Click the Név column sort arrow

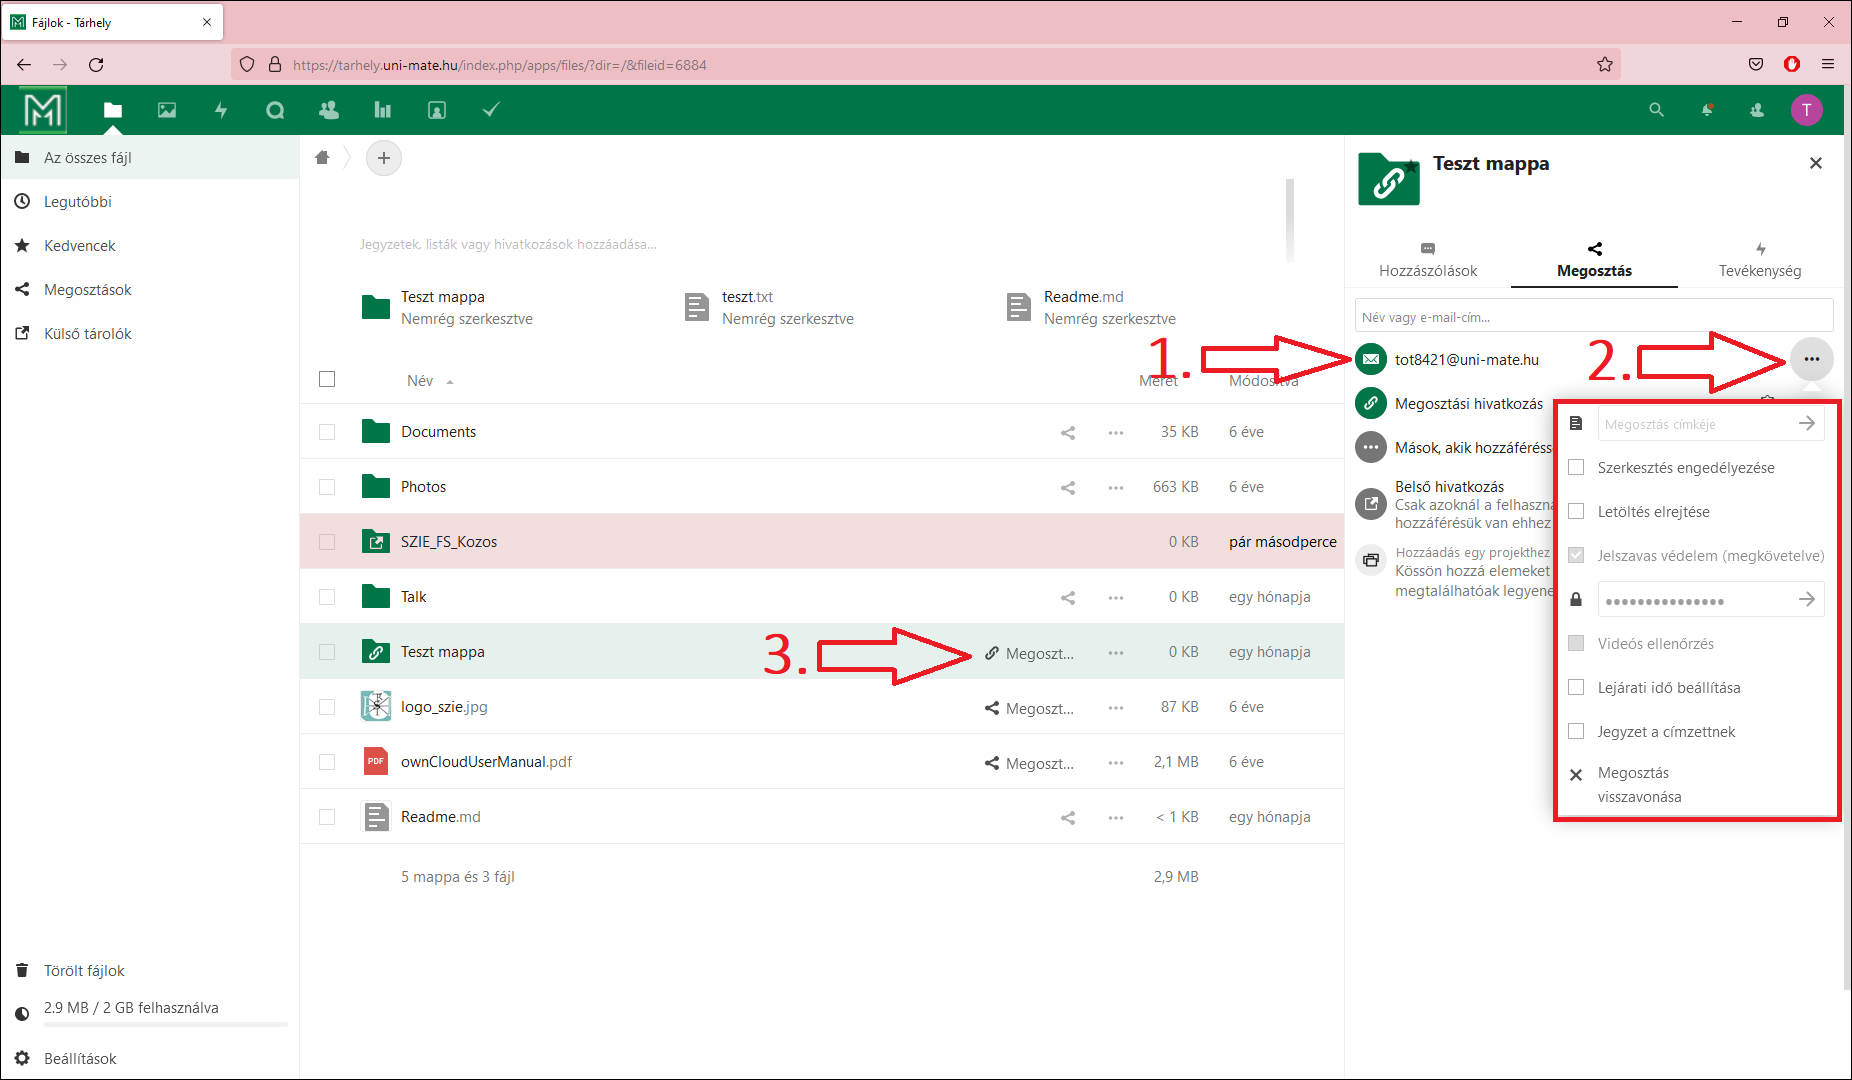point(450,382)
